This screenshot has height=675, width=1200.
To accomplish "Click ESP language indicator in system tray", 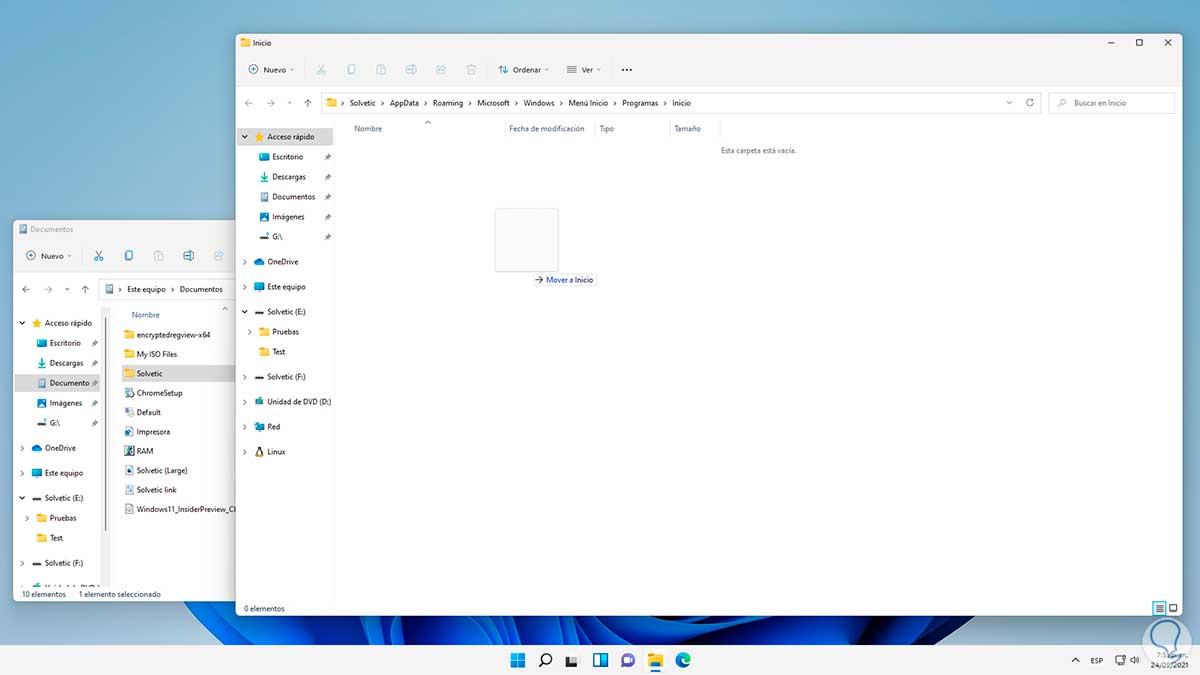I will click(1097, 660).
